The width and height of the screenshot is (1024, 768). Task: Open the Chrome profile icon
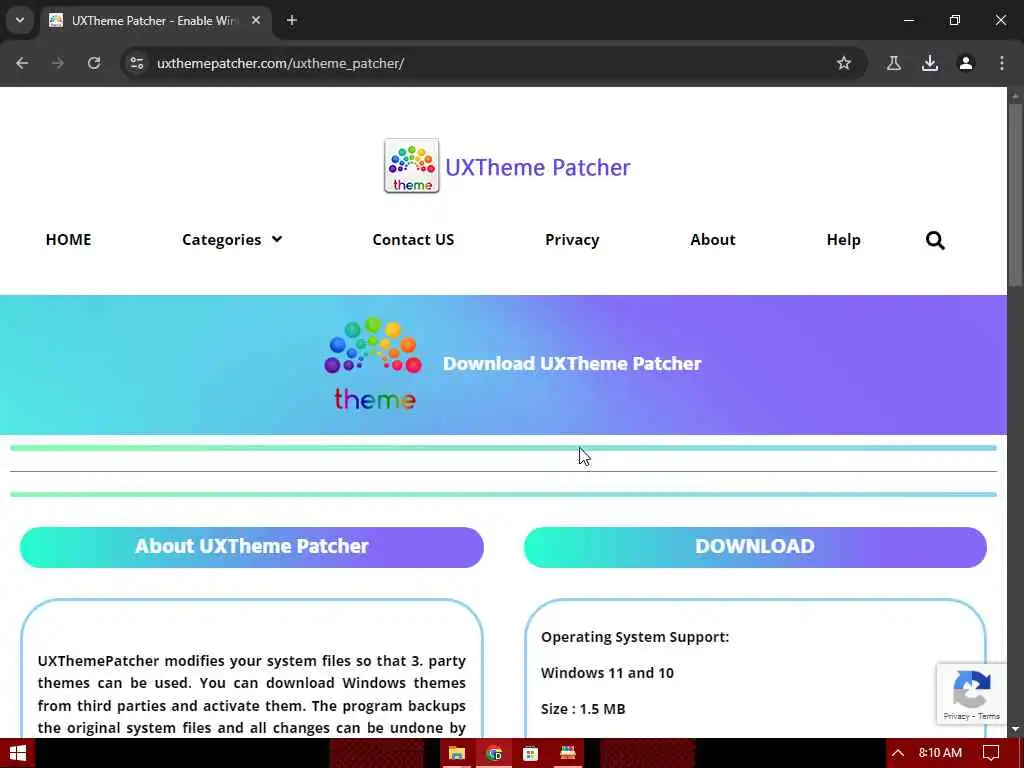tap(966, 63)
